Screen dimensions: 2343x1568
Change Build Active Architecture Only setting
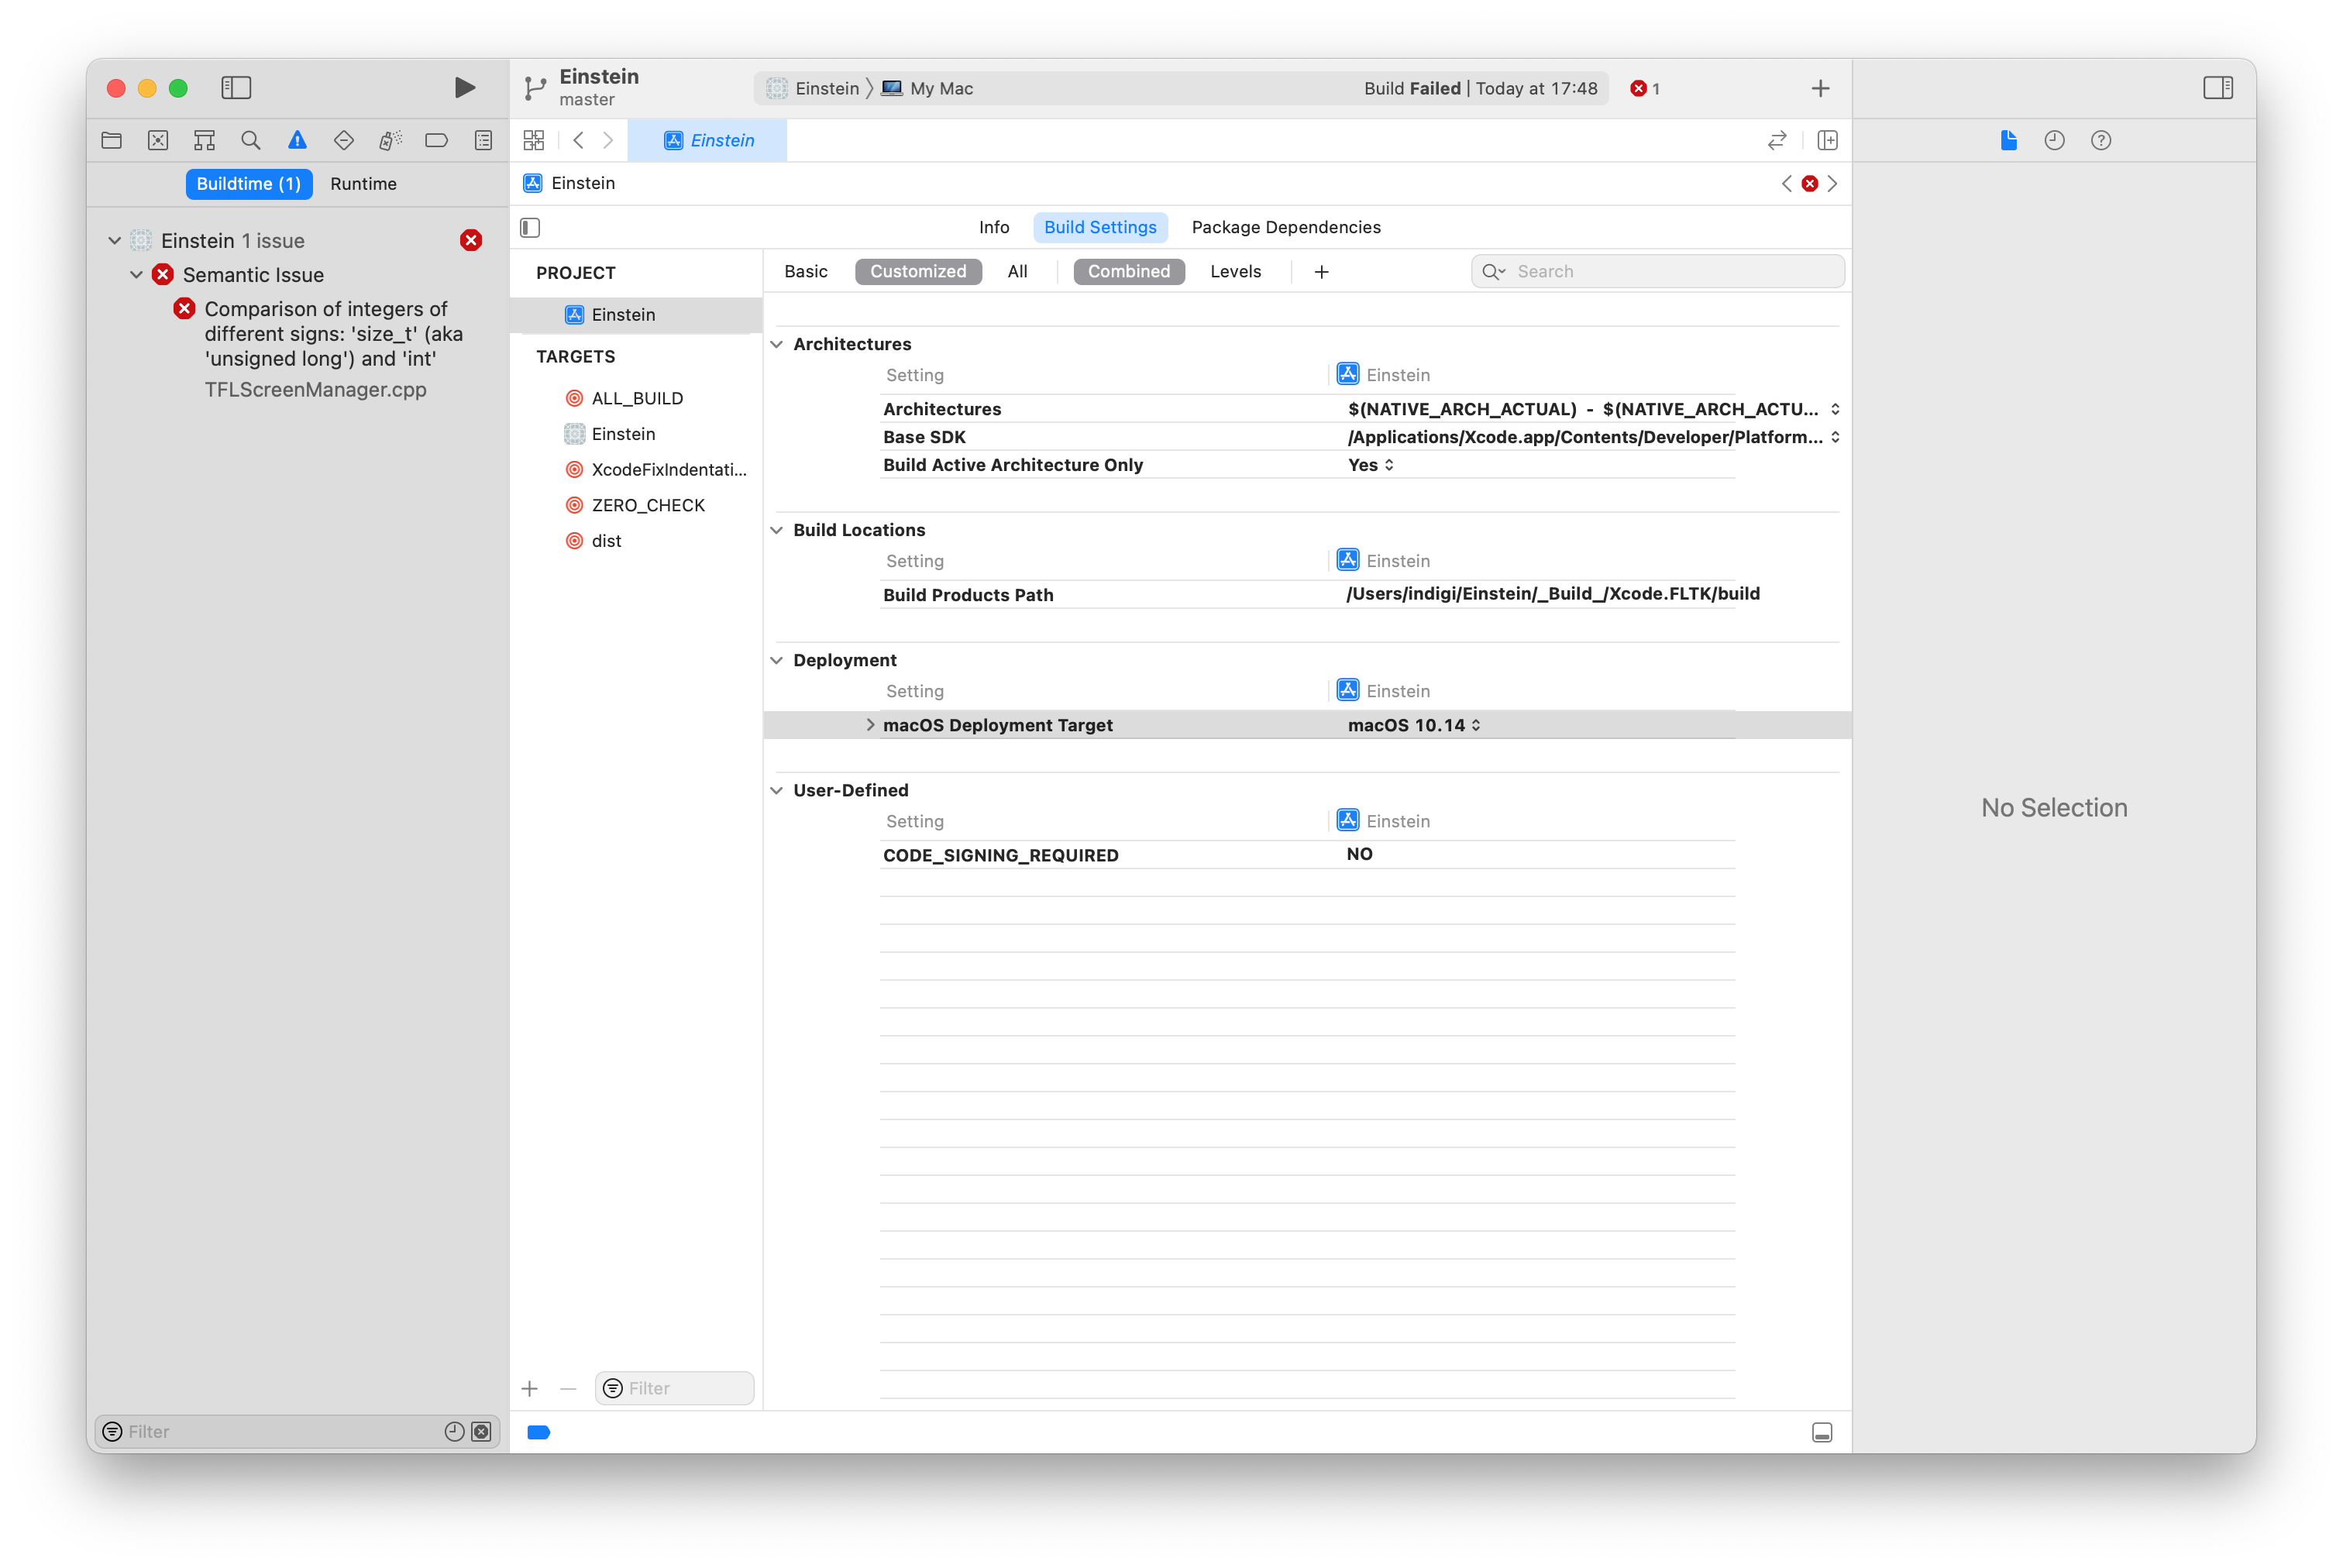click(1369, 464)
